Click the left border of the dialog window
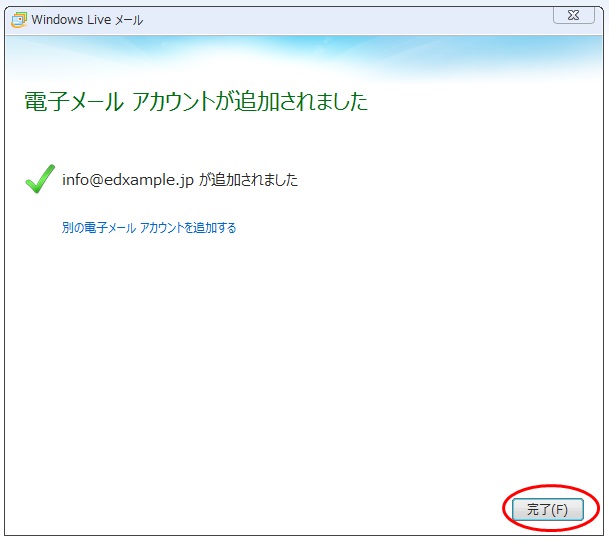Viewport: 609px width, 542px height. (3, 300)
